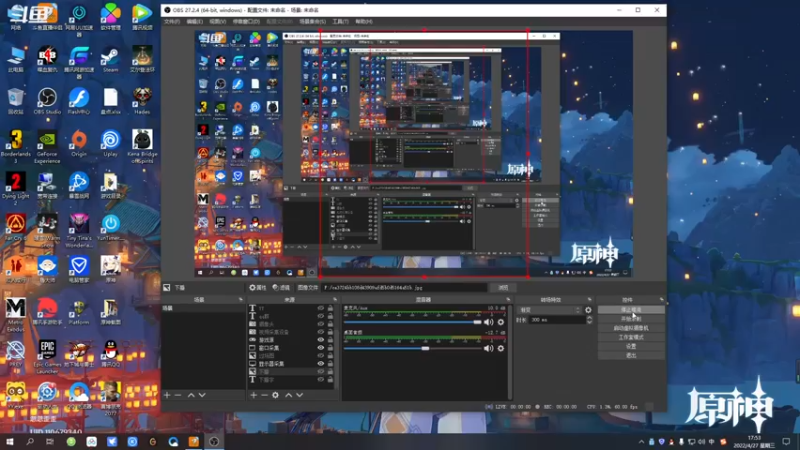The height and width of the screenshot is (450, 800).
Task: Add a new source with the plus icon
Action: [254, 395]
